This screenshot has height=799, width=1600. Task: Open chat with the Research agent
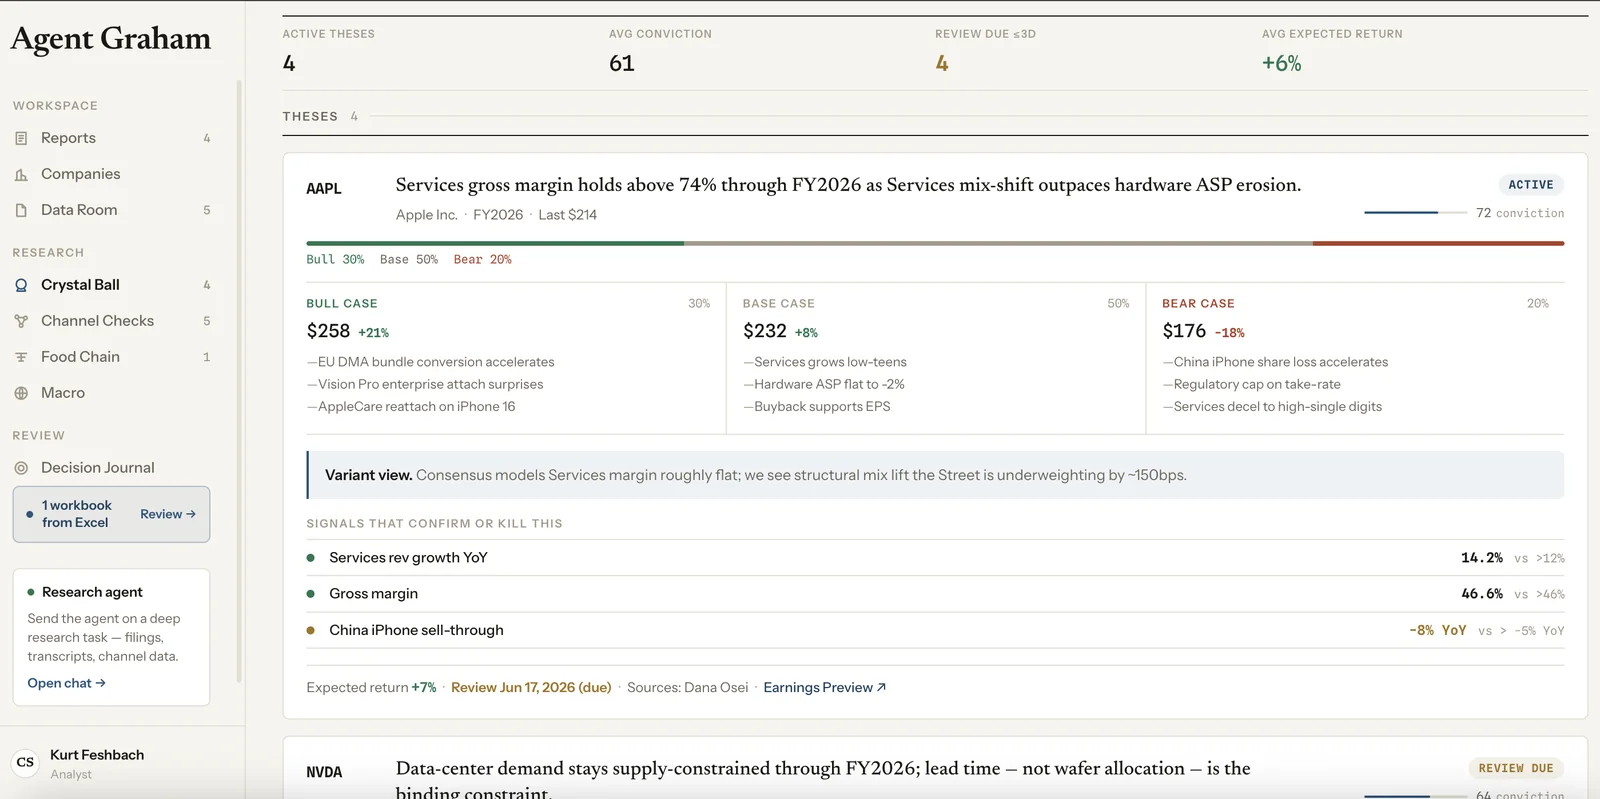pos(66,683)
